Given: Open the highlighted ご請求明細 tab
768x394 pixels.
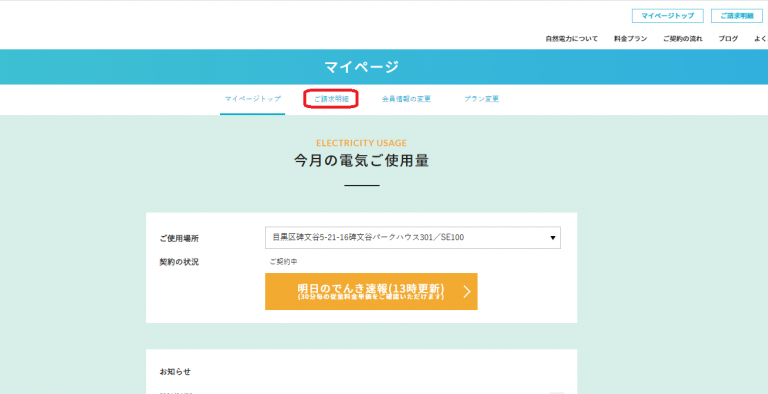Looking at the screenshot, I should 331,99.
